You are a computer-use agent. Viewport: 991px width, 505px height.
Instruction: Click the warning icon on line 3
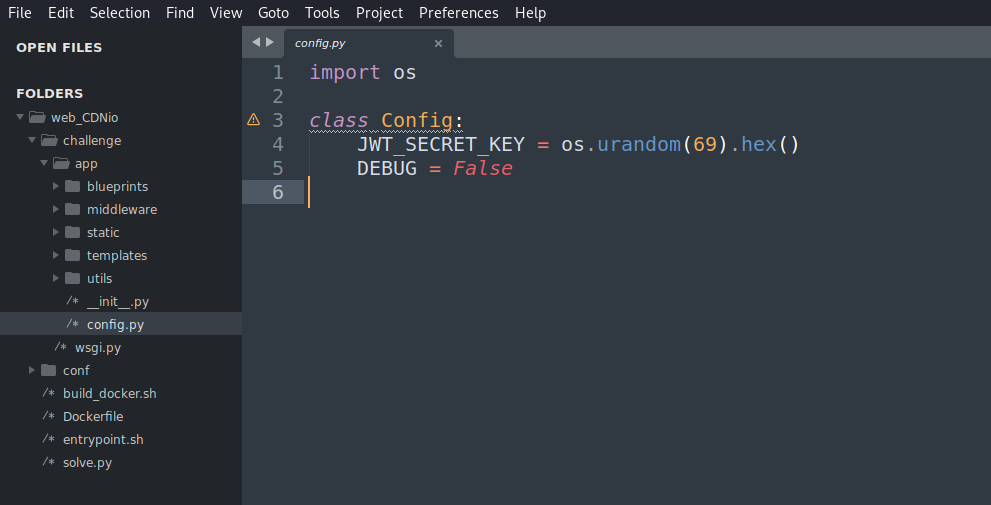click(253, 120)
